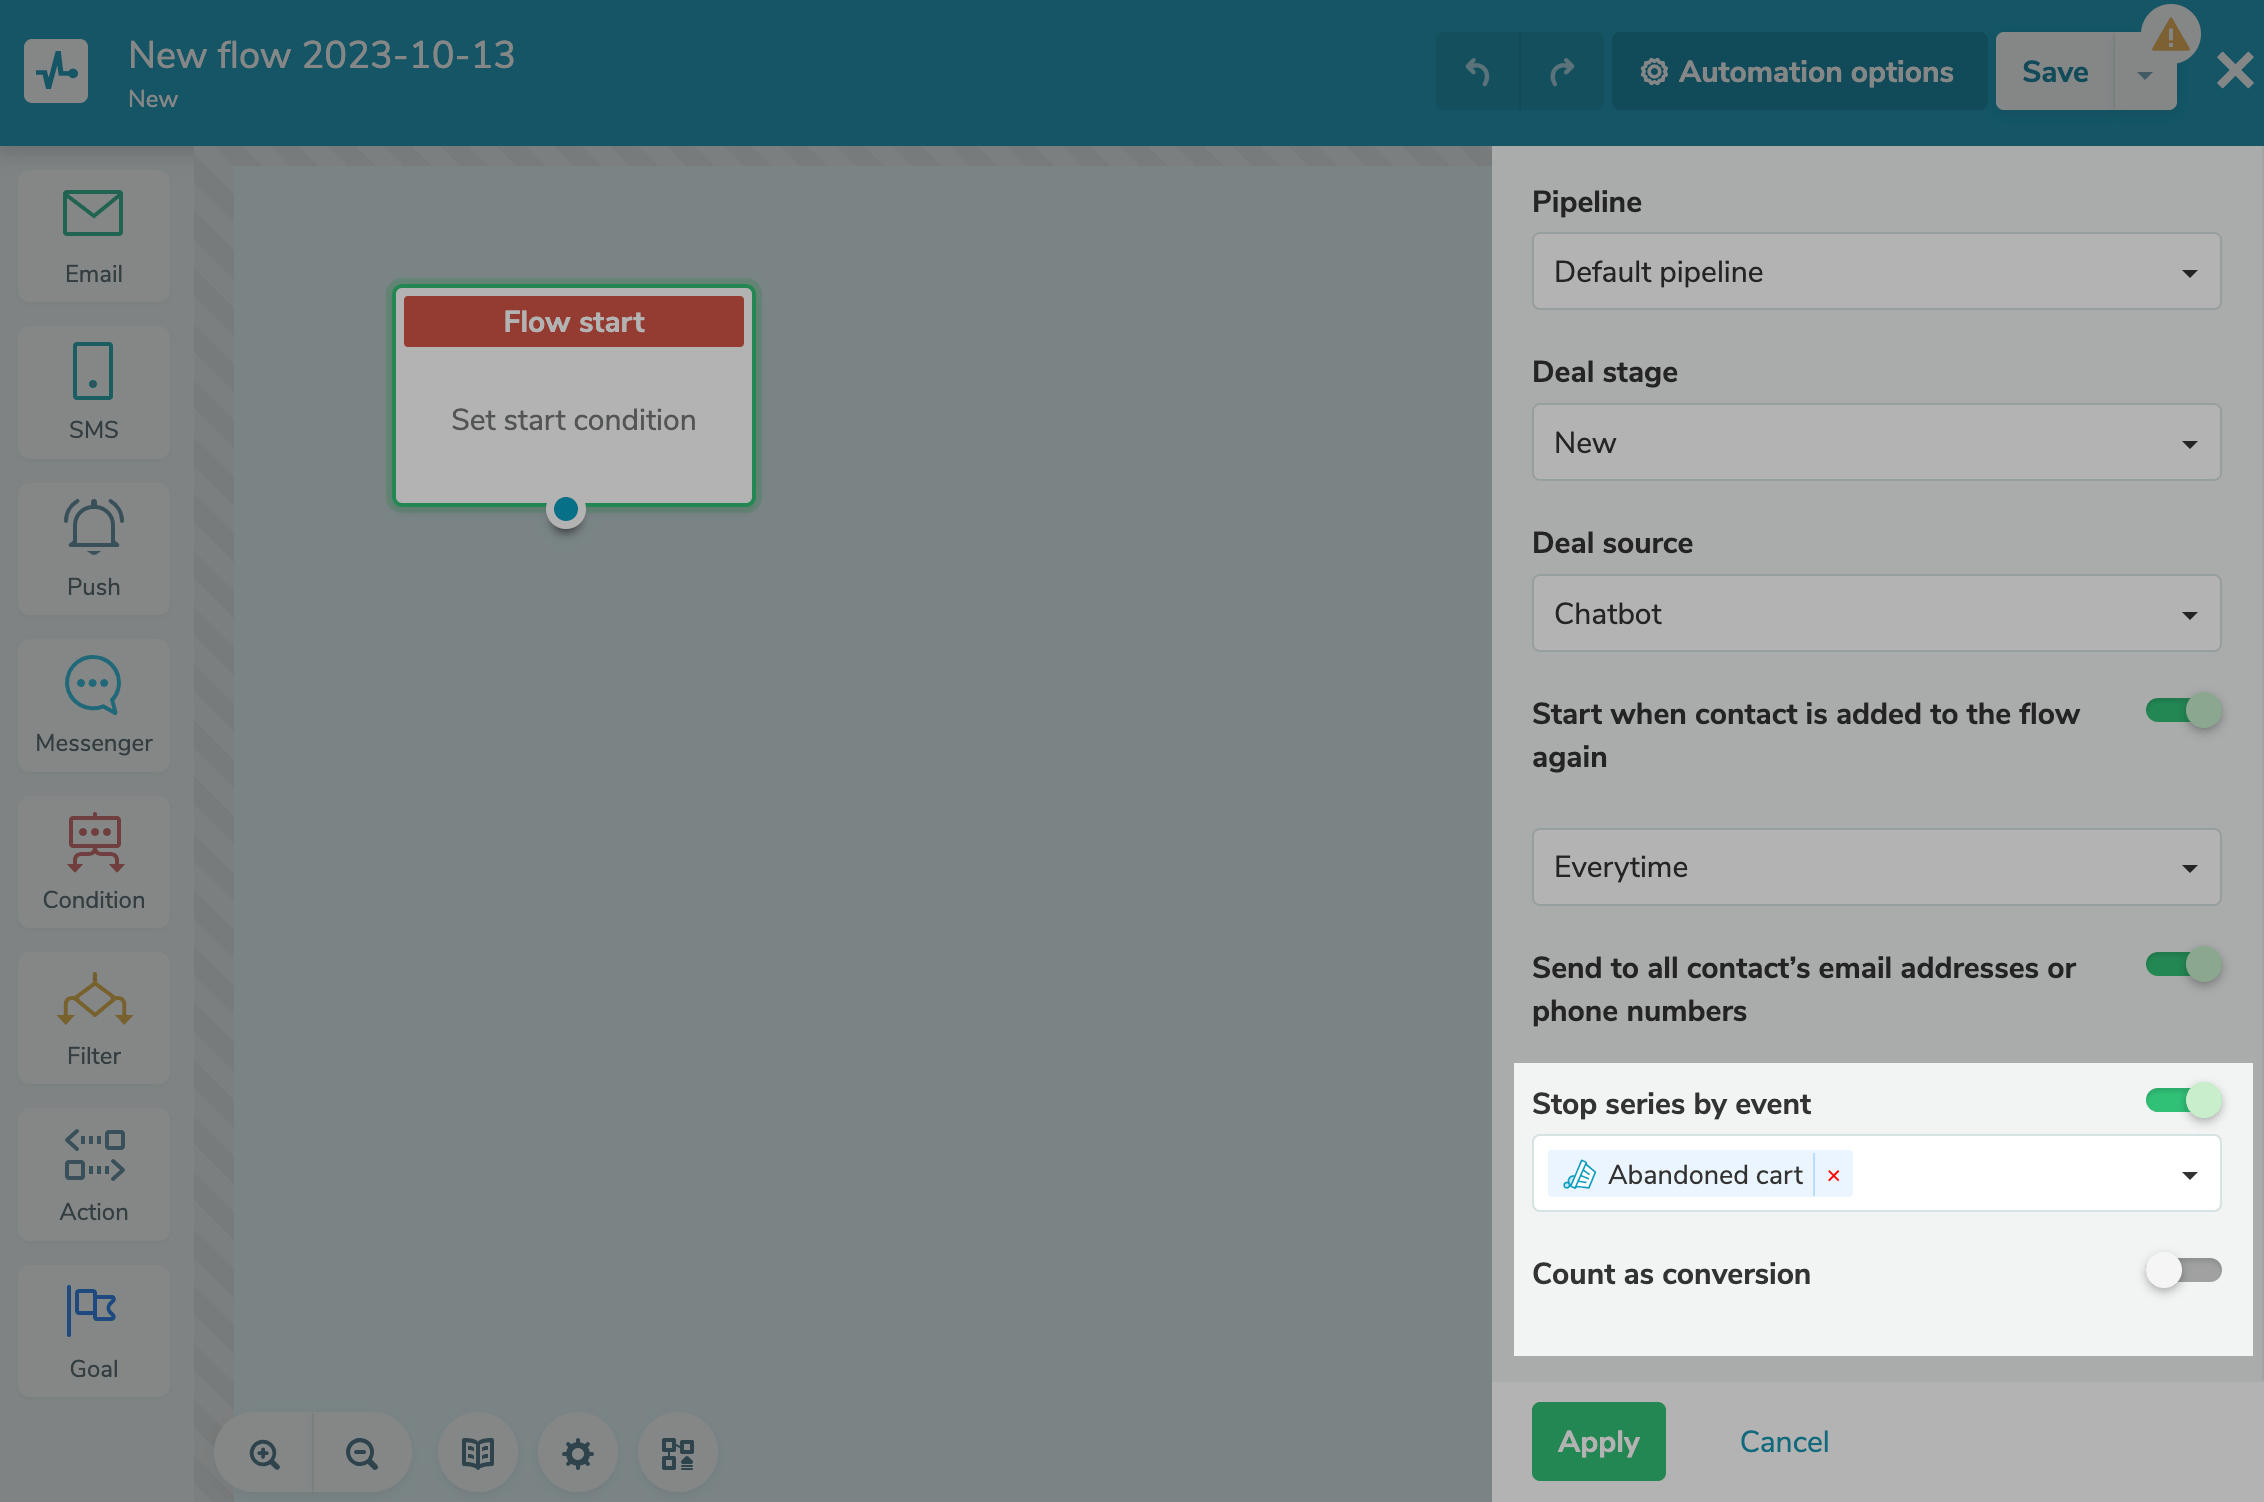The image size is (2264, 1502).
Task: Choose the Push notification bell icon
Action: [93, 526]
